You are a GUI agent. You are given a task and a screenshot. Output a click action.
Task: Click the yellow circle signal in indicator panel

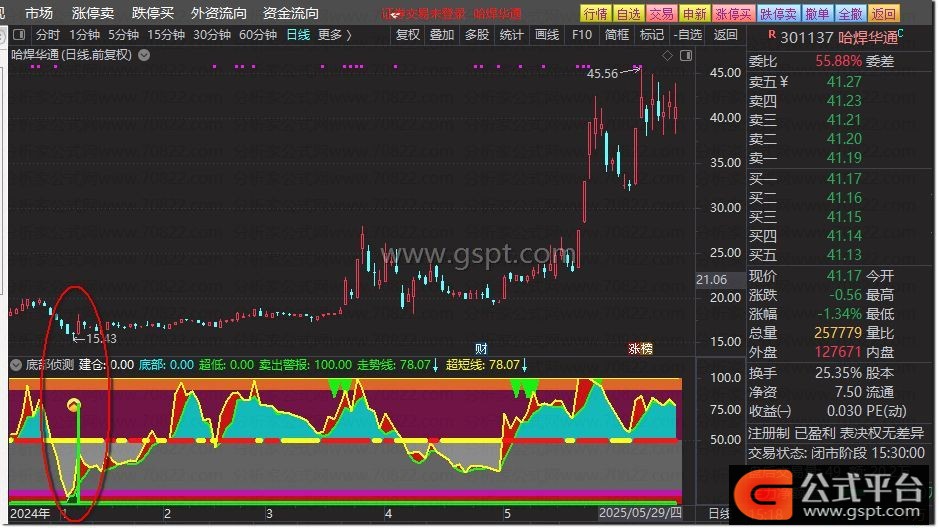[73, 405]
